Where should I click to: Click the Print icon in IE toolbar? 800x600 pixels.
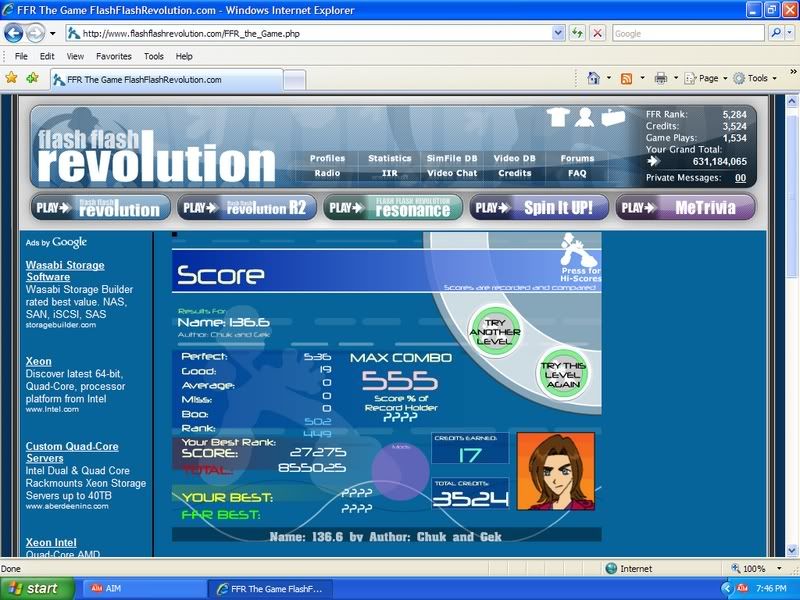[660, 78]
